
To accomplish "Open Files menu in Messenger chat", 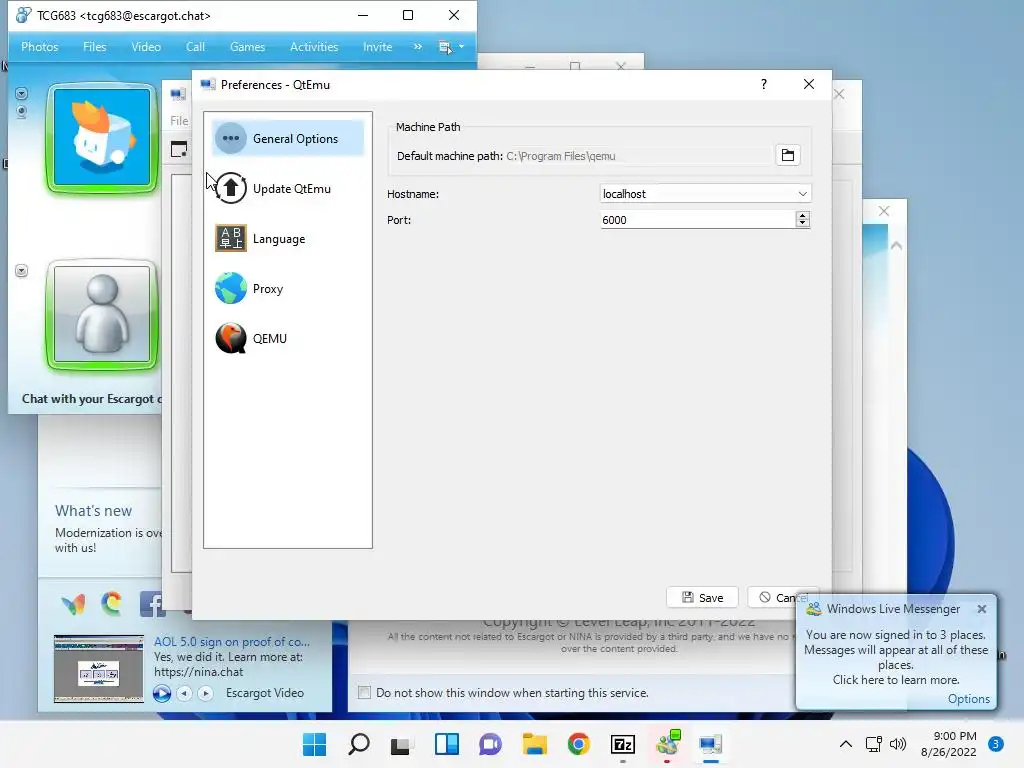I will [95, 47].
